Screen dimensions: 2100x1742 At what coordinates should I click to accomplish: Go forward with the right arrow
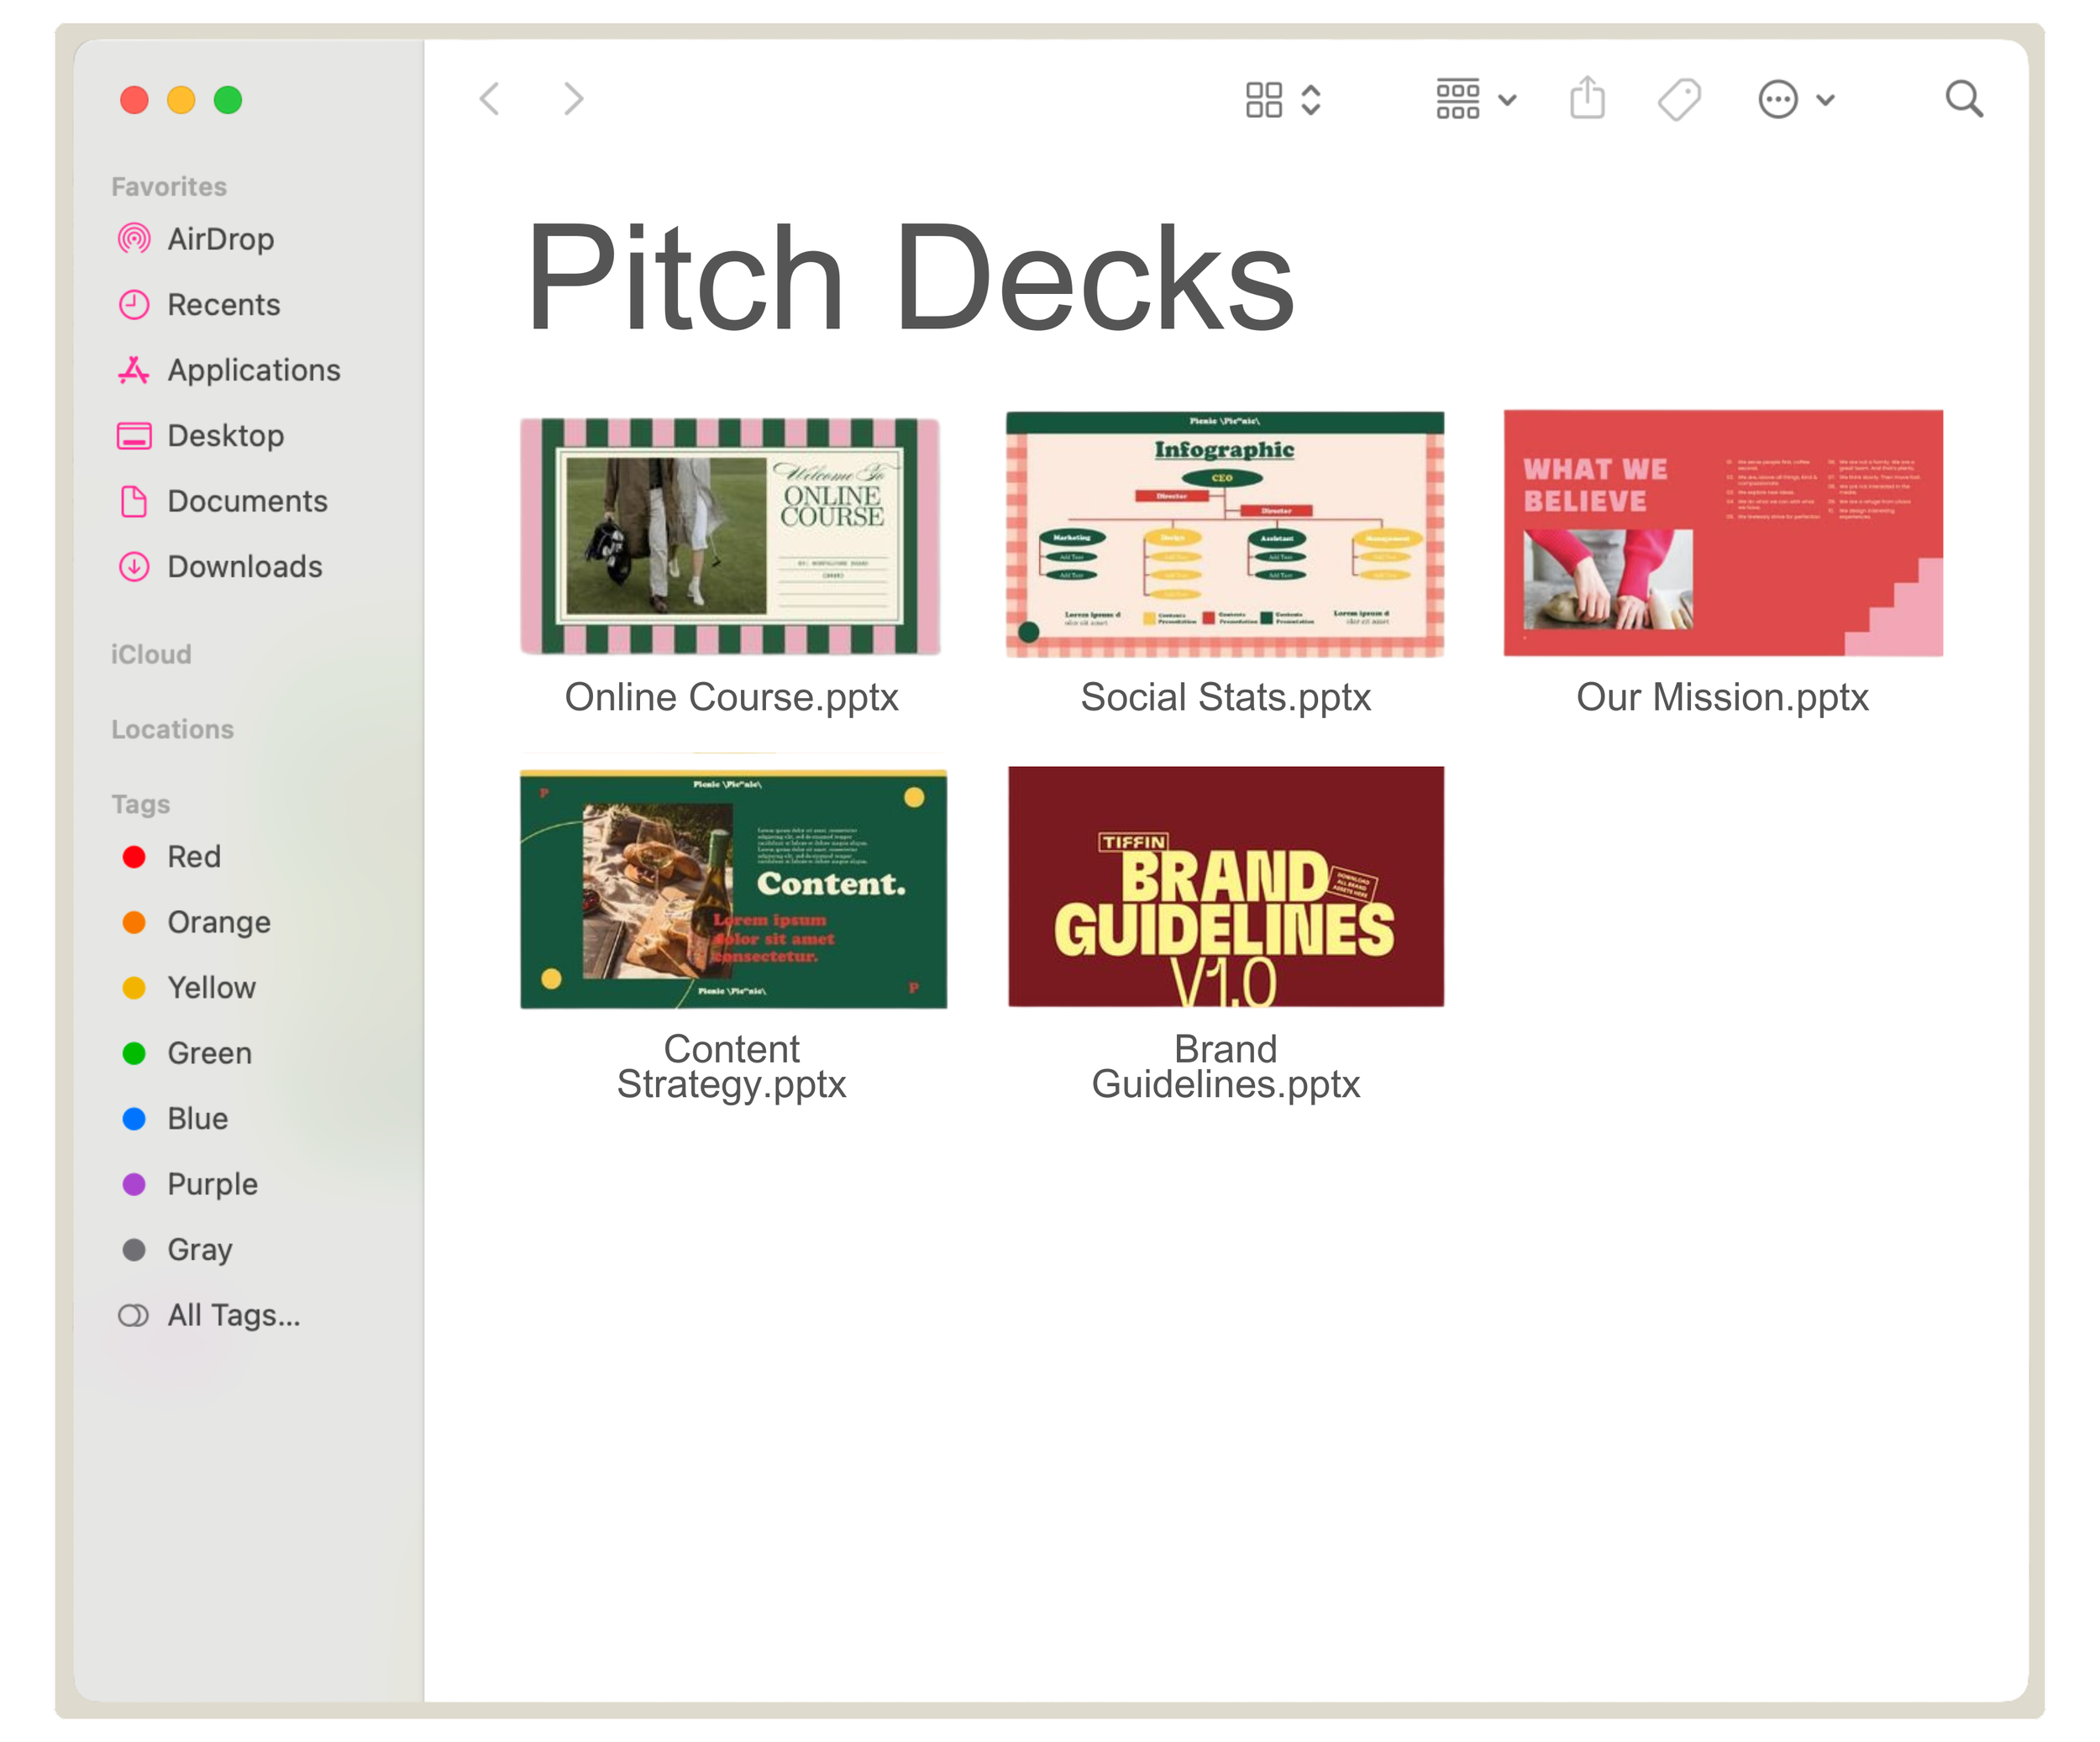(573, 99)
